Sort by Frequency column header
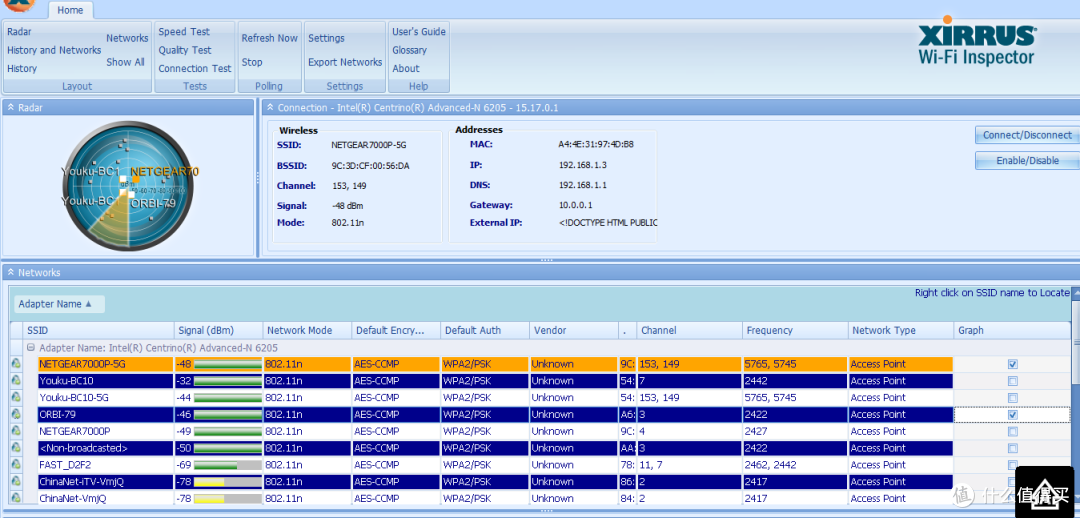Screen dimensions: 1080x518 796,331
